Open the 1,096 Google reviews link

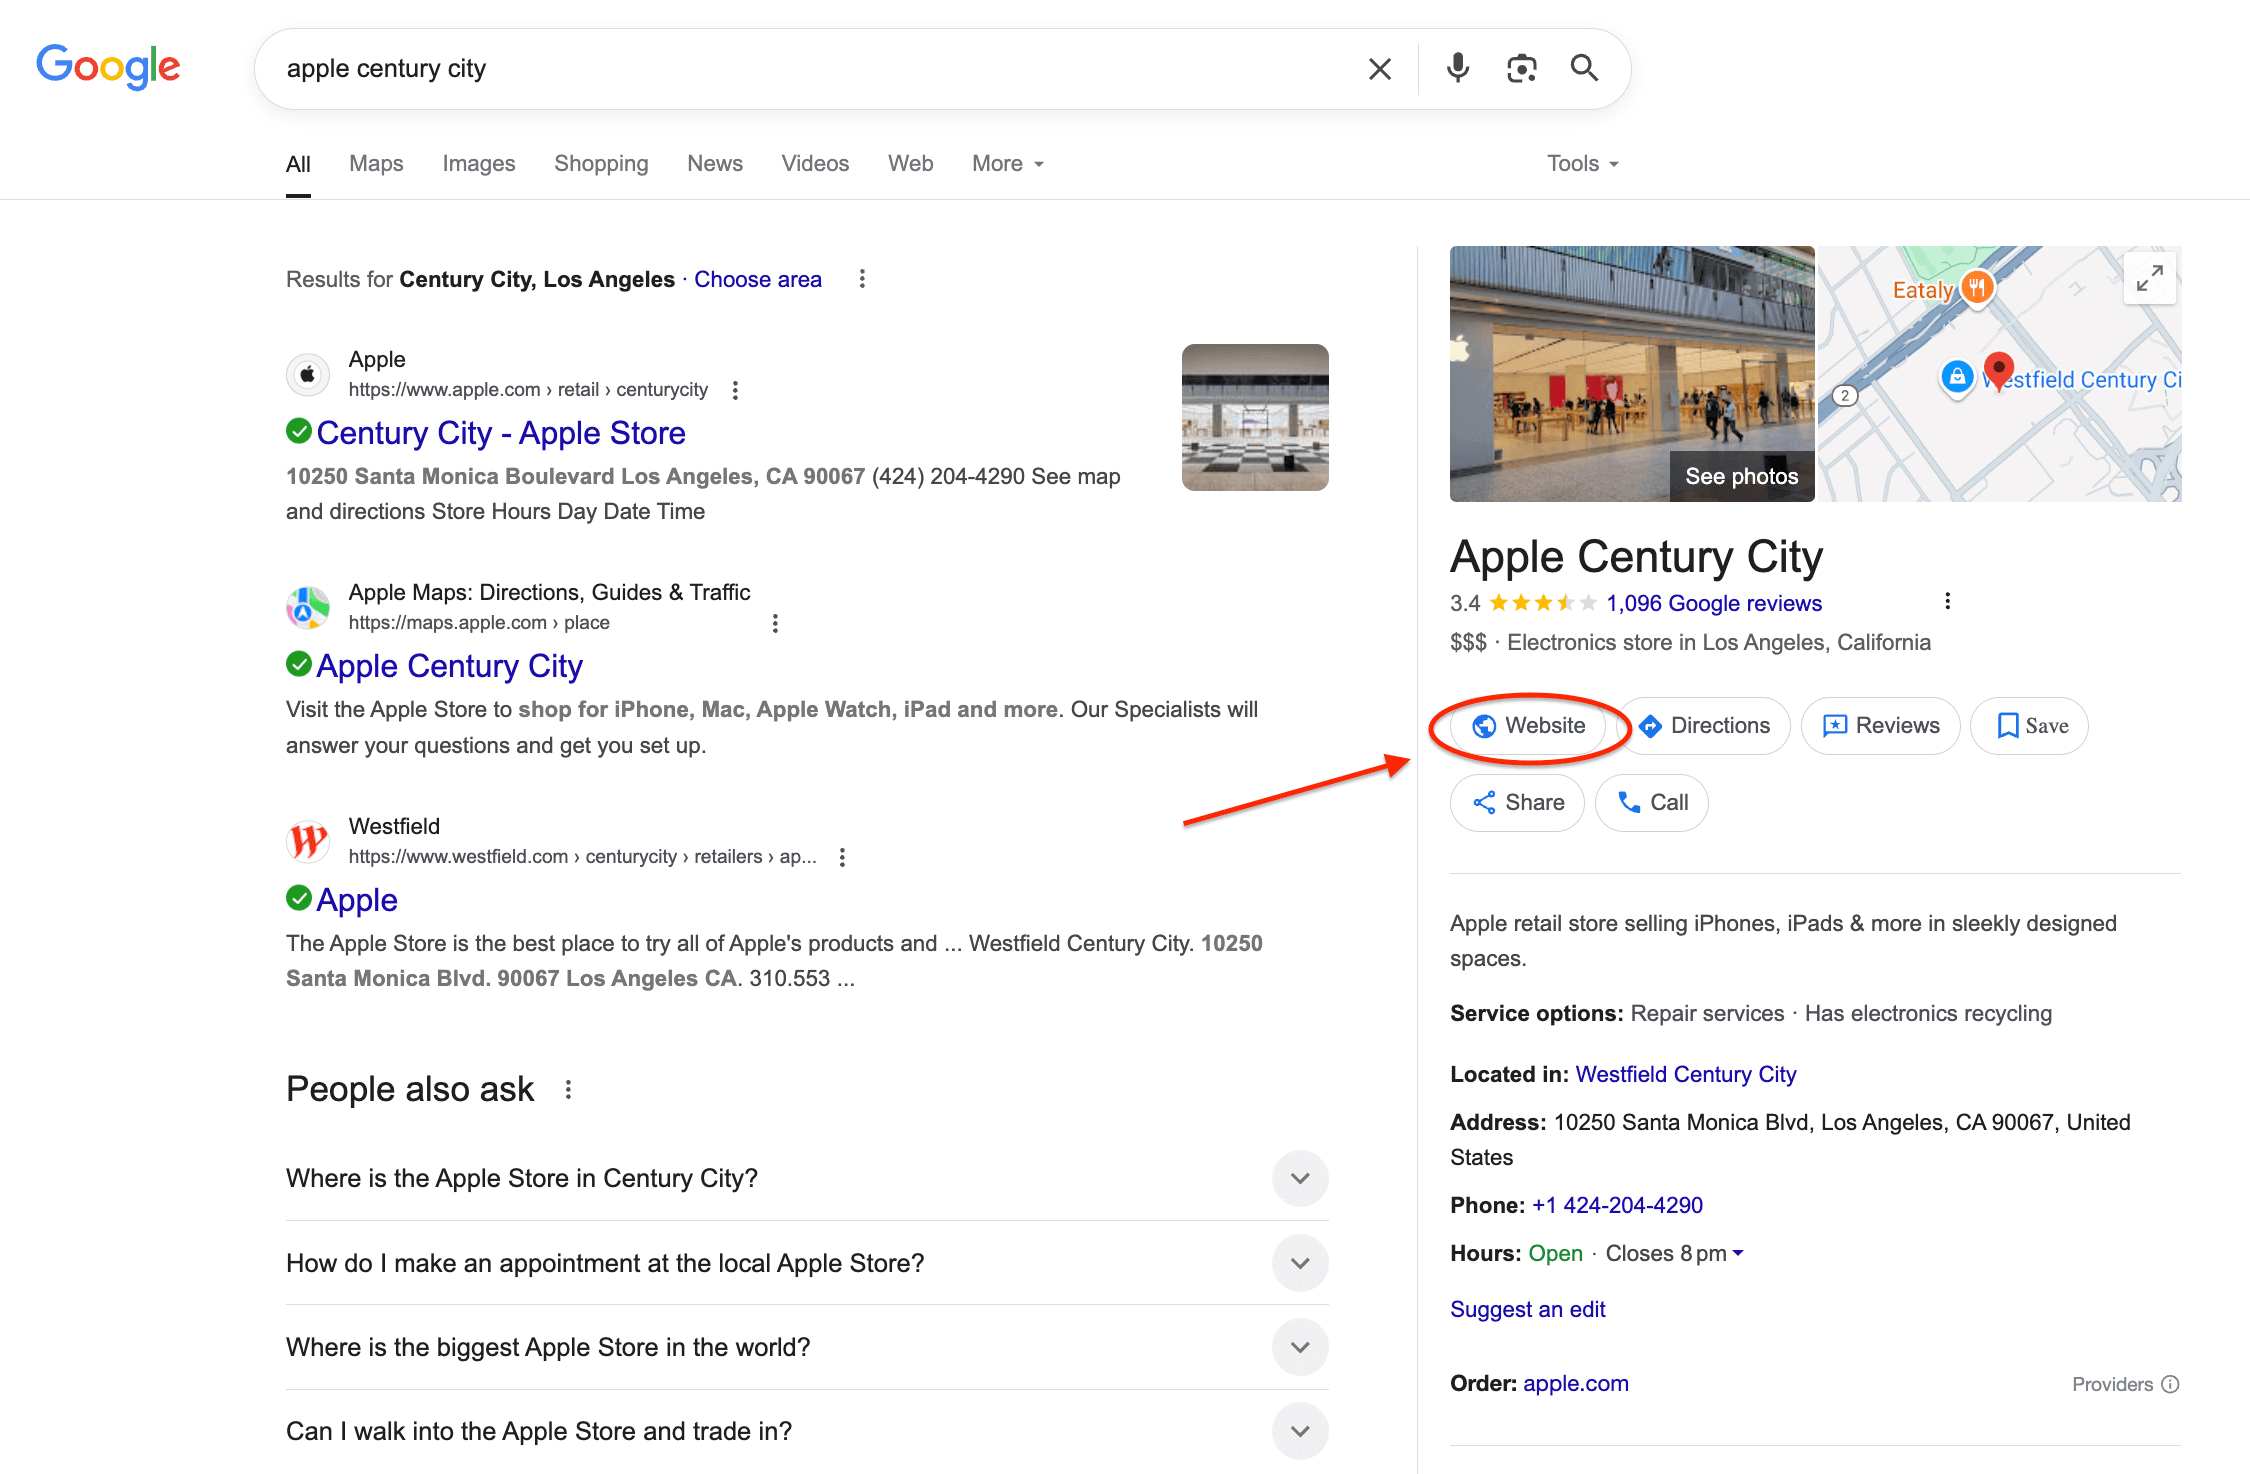1714,603
